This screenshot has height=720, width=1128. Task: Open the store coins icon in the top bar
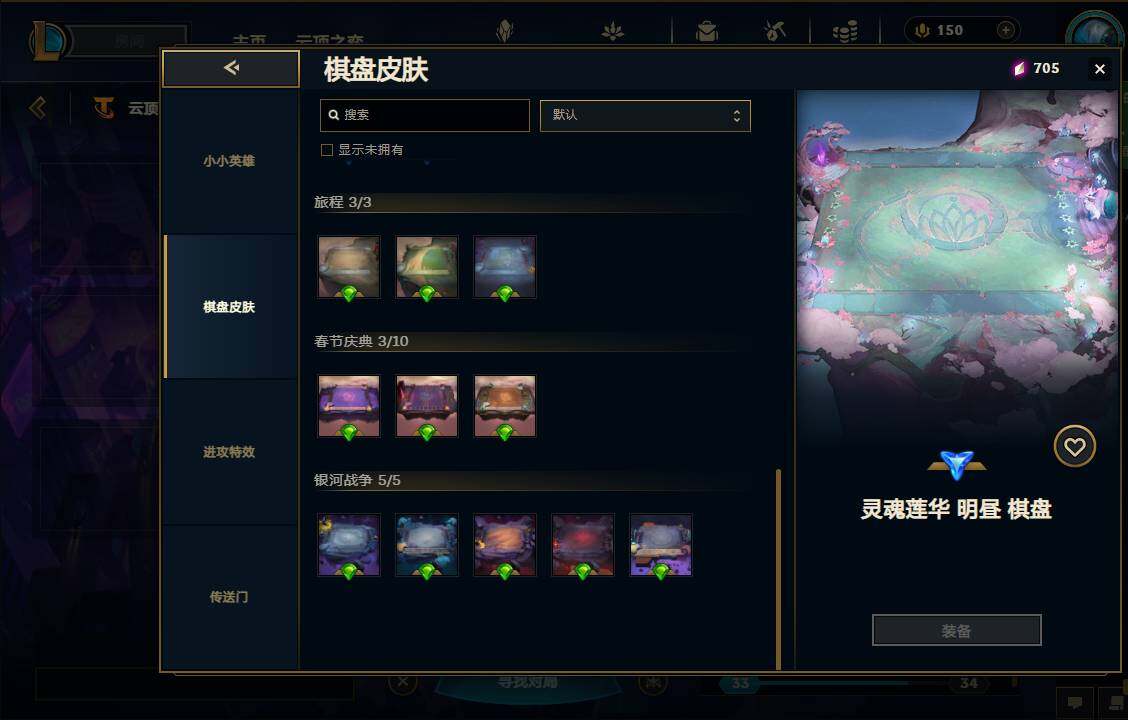(845, 31)
